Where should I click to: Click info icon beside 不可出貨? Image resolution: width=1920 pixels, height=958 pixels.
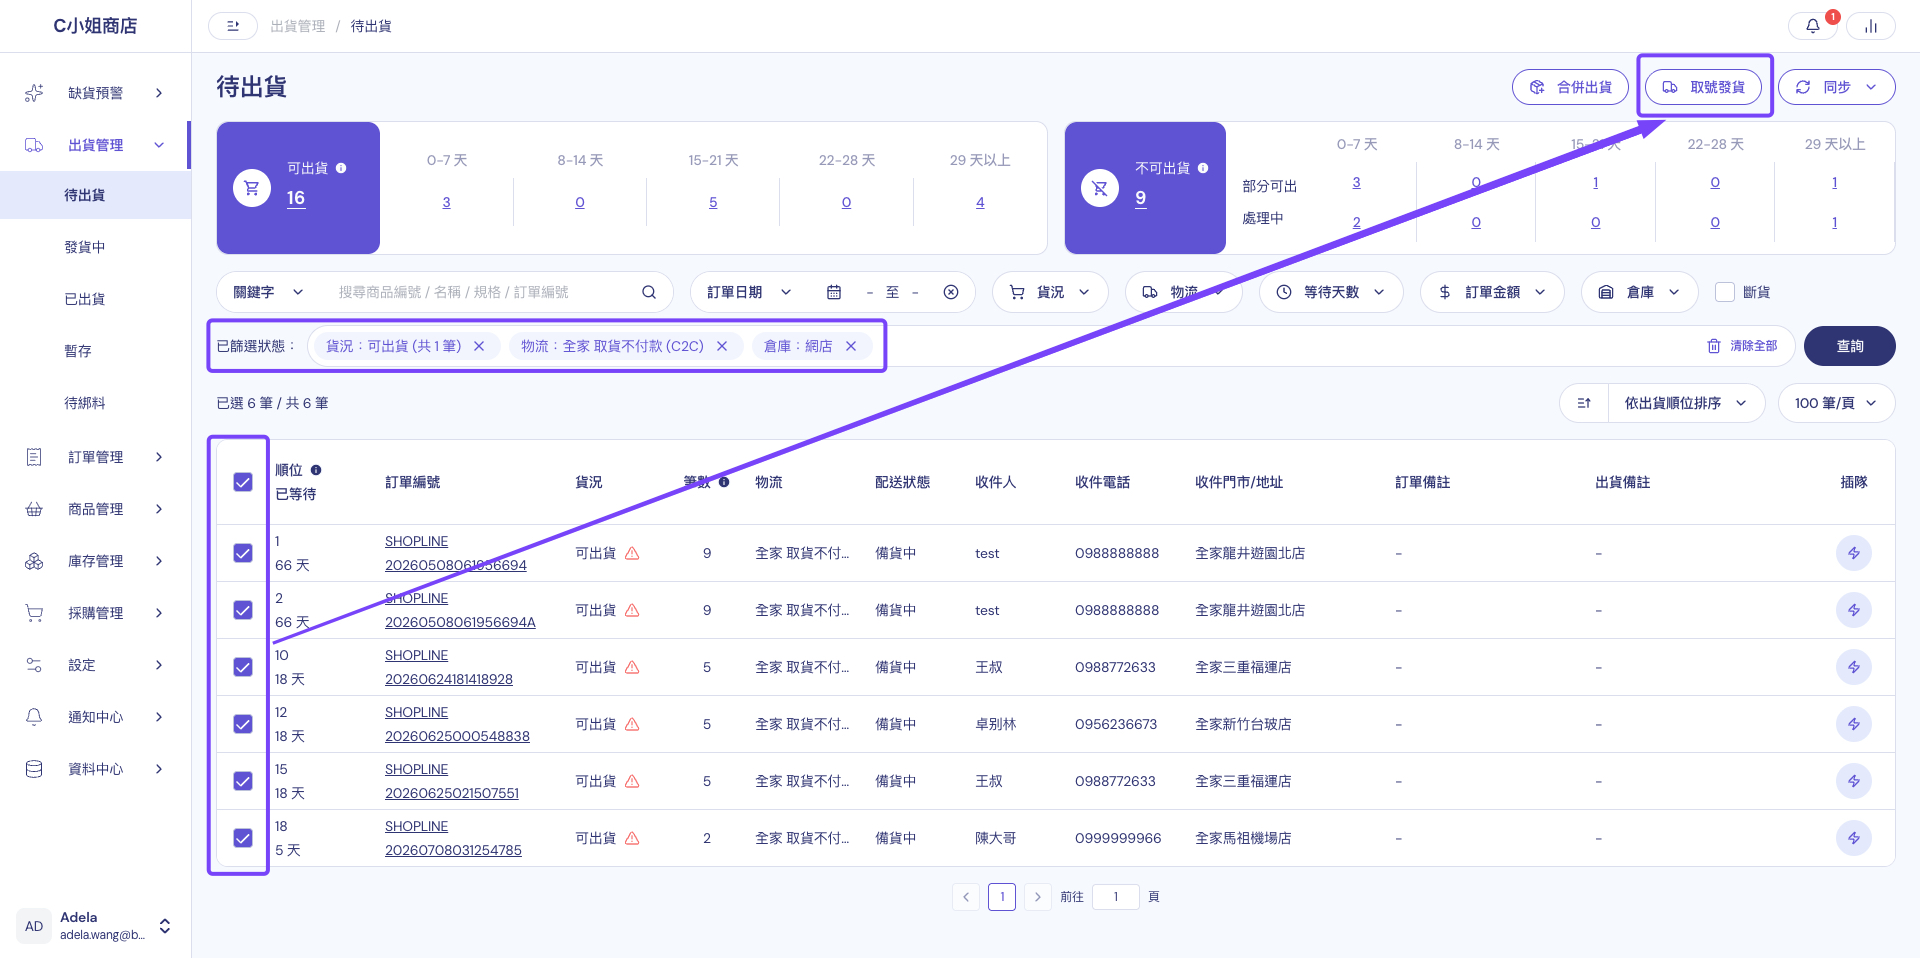point(1203,168)
